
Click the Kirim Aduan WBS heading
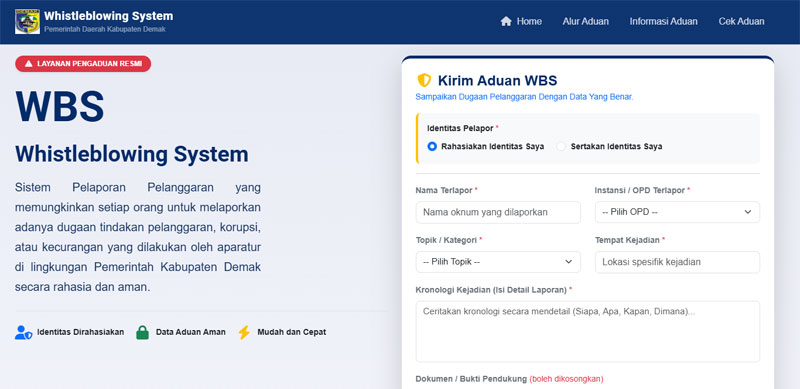click(x=497, y=81)
